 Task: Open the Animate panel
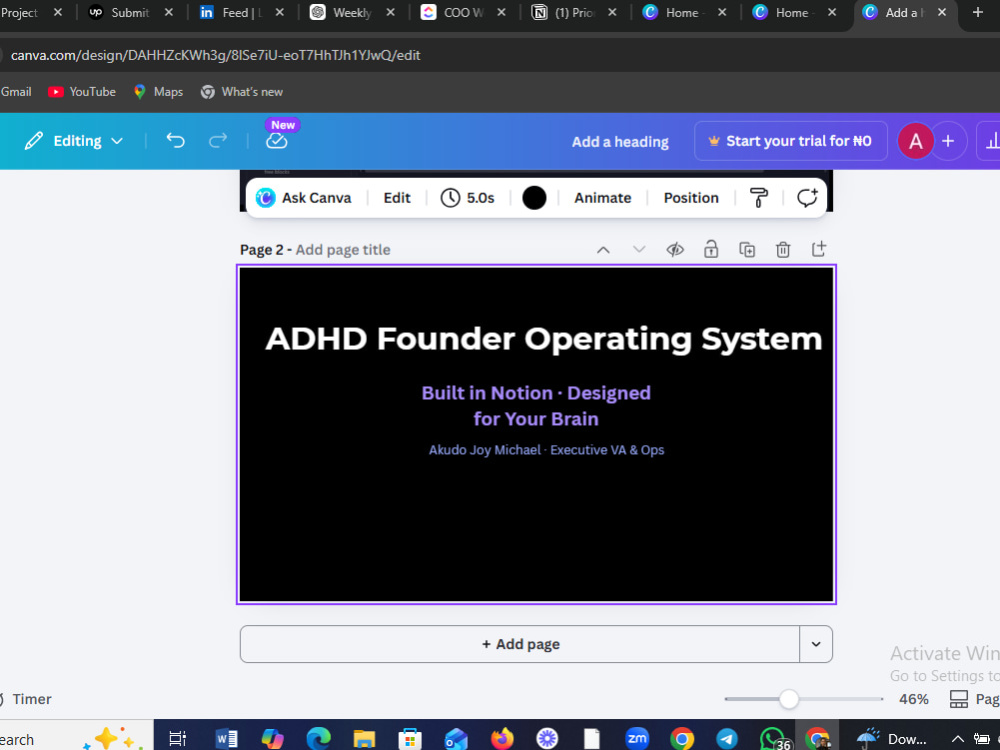[x=603, y=198]
